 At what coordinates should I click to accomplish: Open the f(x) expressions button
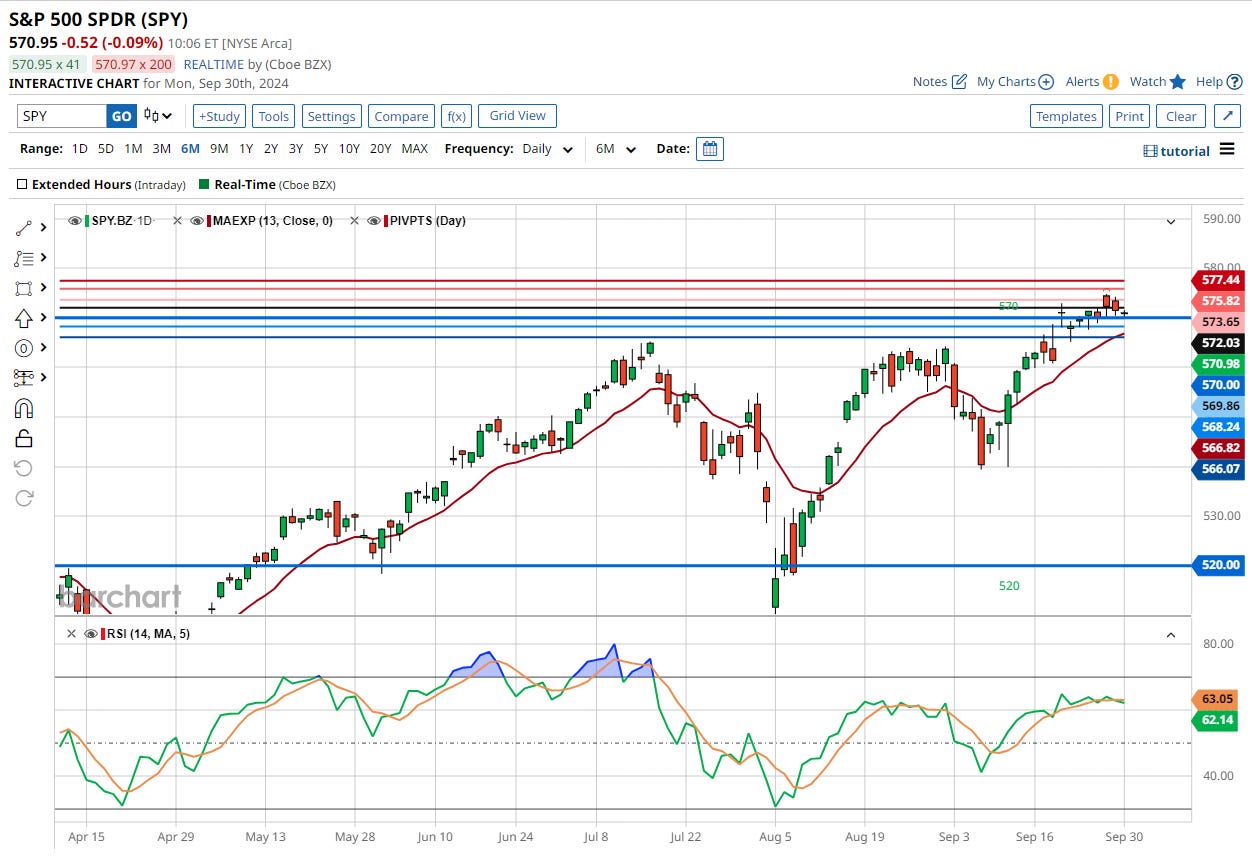tap(456, 116)
